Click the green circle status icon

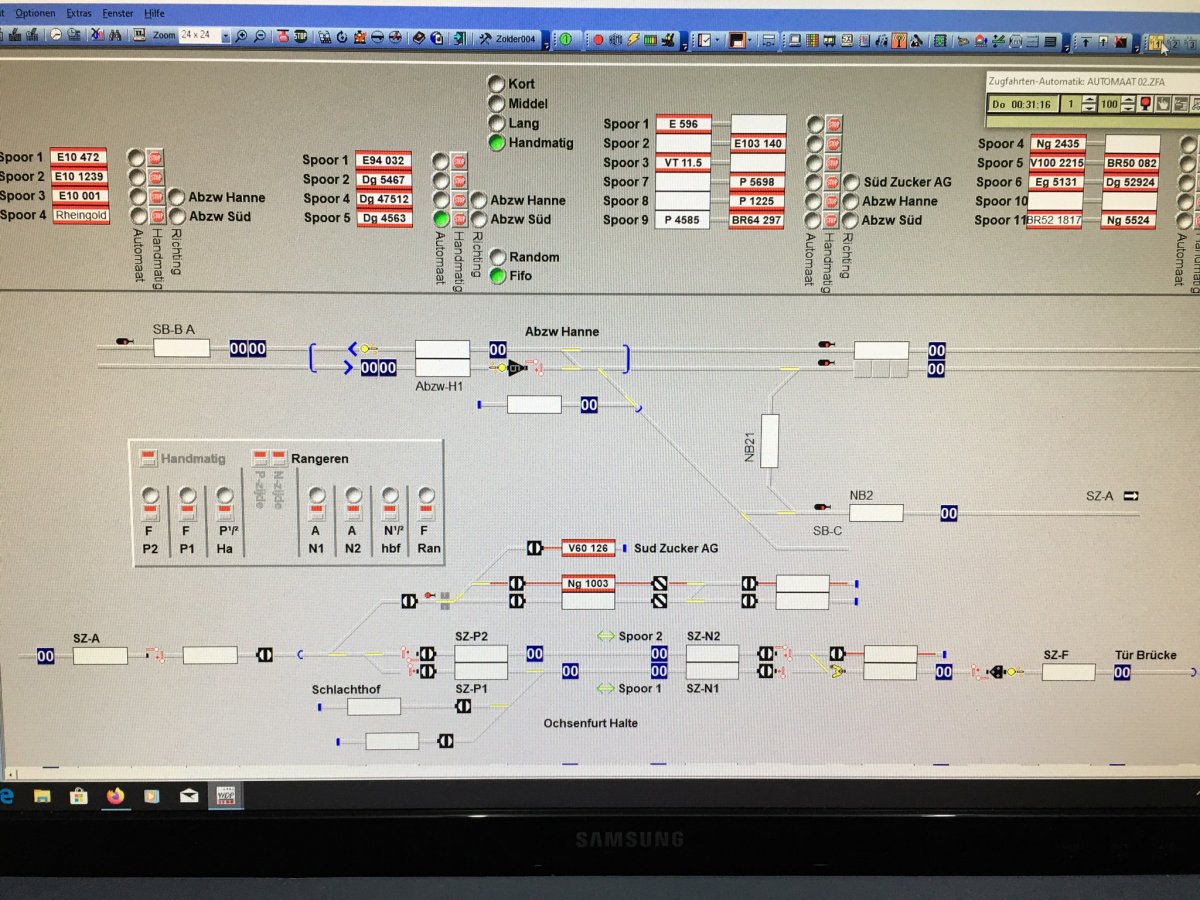tap(565, 39)
